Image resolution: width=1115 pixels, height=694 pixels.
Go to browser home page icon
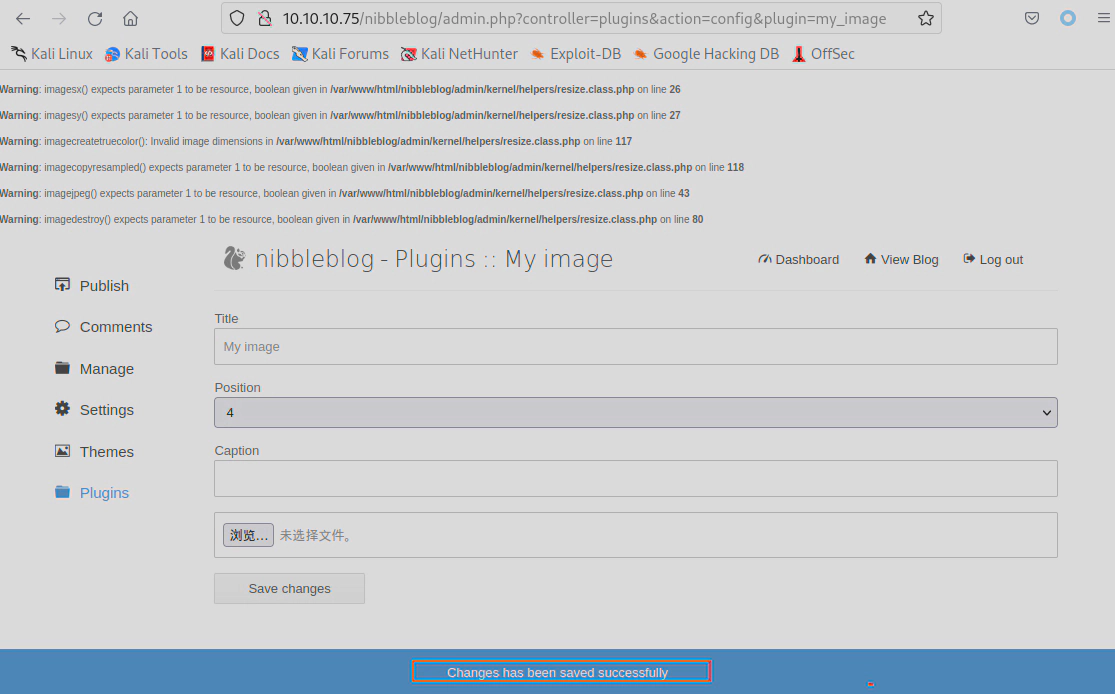click(130, 18)
